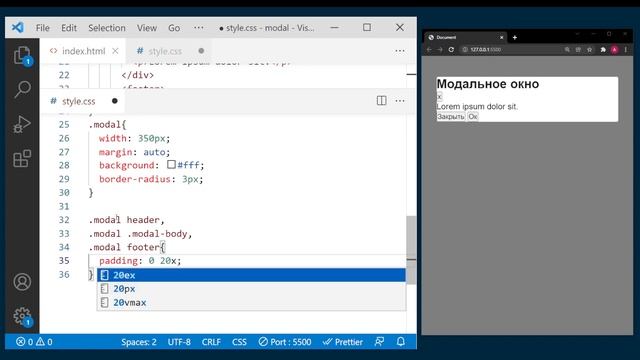
Task: Click the small x close button in modal
Action: pyautogui.click(x=439, y=97)
